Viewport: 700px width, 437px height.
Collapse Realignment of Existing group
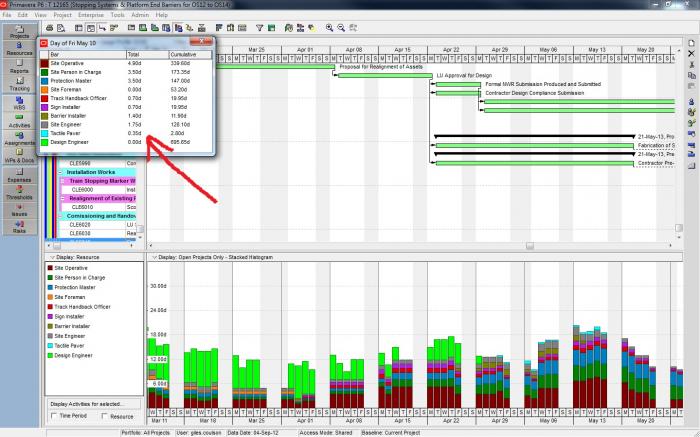pos(63,198)
